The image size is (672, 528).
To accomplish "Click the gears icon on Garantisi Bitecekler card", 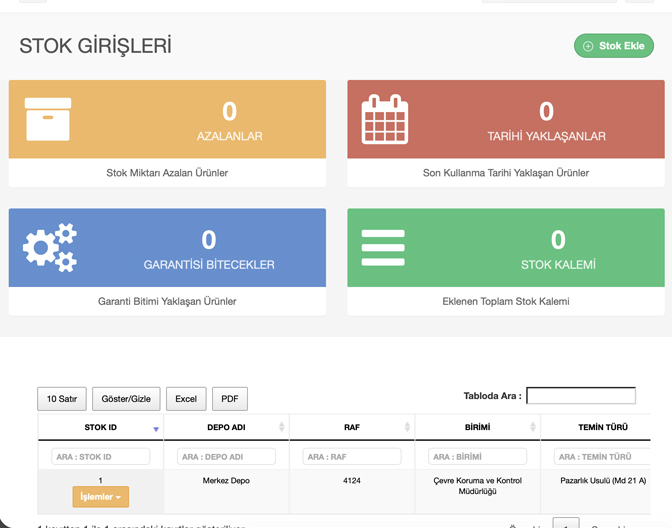I will point(50,247).
